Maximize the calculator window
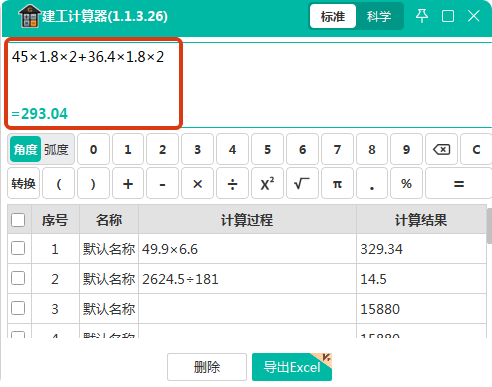The height and width of the screenshot is (387, 492). 448,16
